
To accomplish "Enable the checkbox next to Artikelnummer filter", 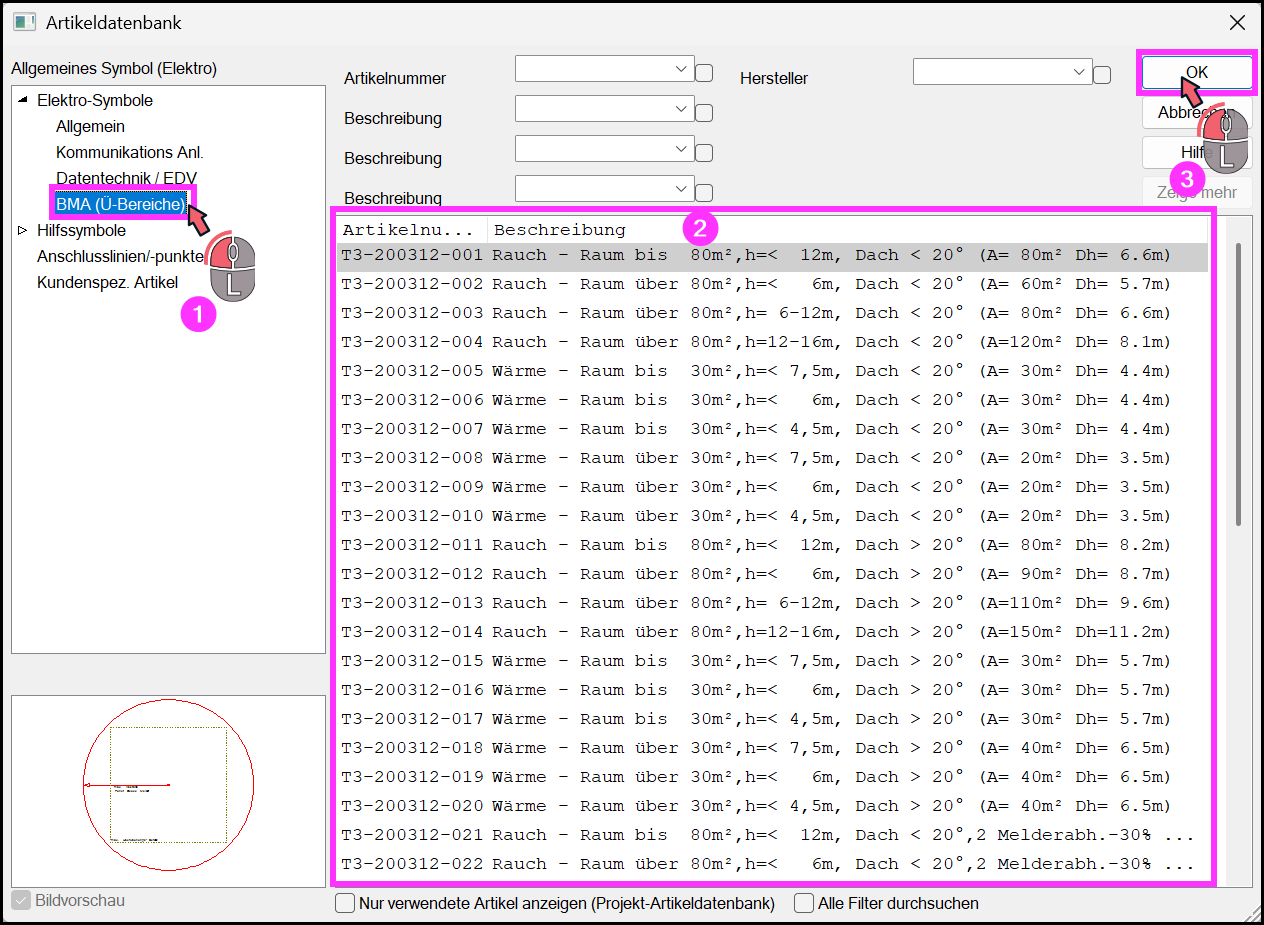I will 704,73.
